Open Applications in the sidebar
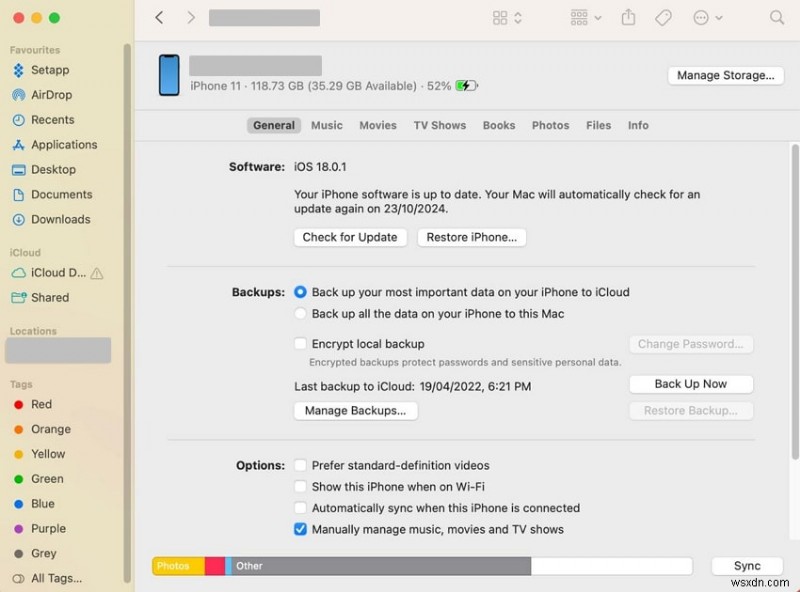 point(64,145)
